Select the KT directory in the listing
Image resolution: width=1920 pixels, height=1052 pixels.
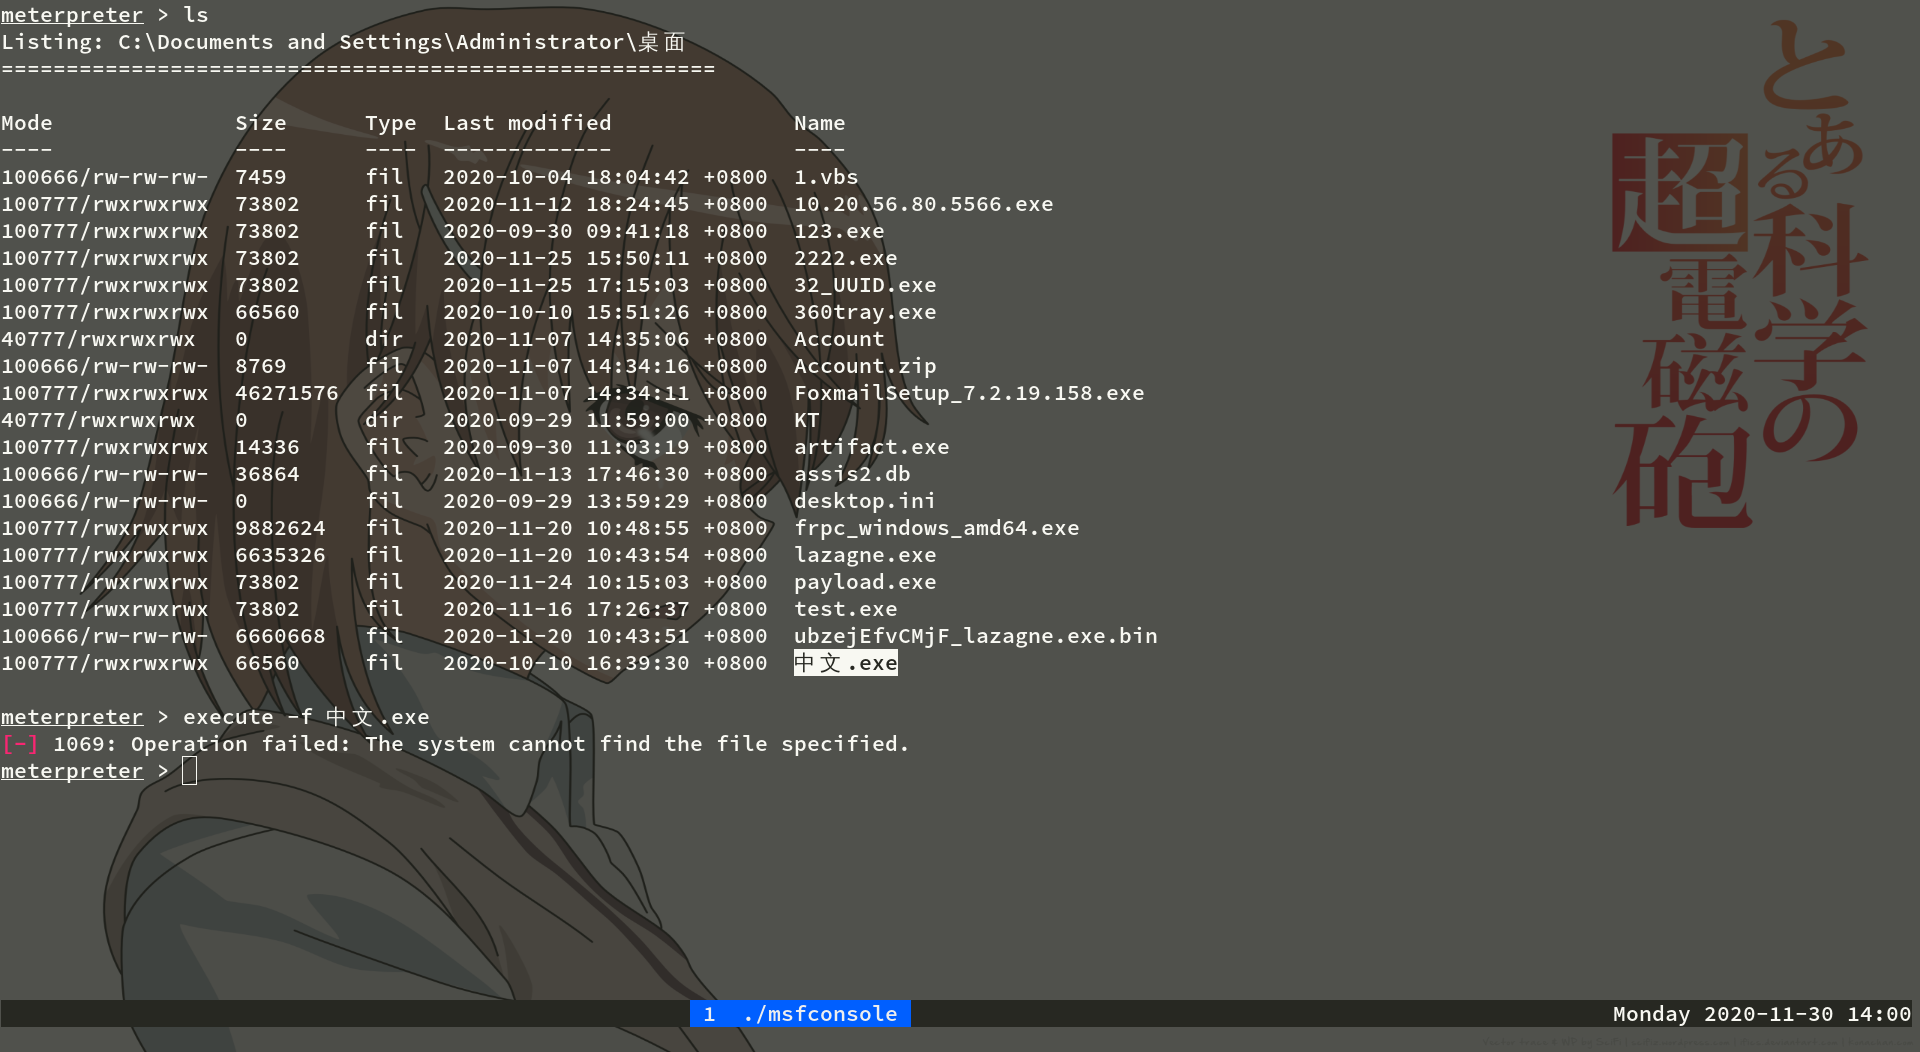tap(805, 420)
